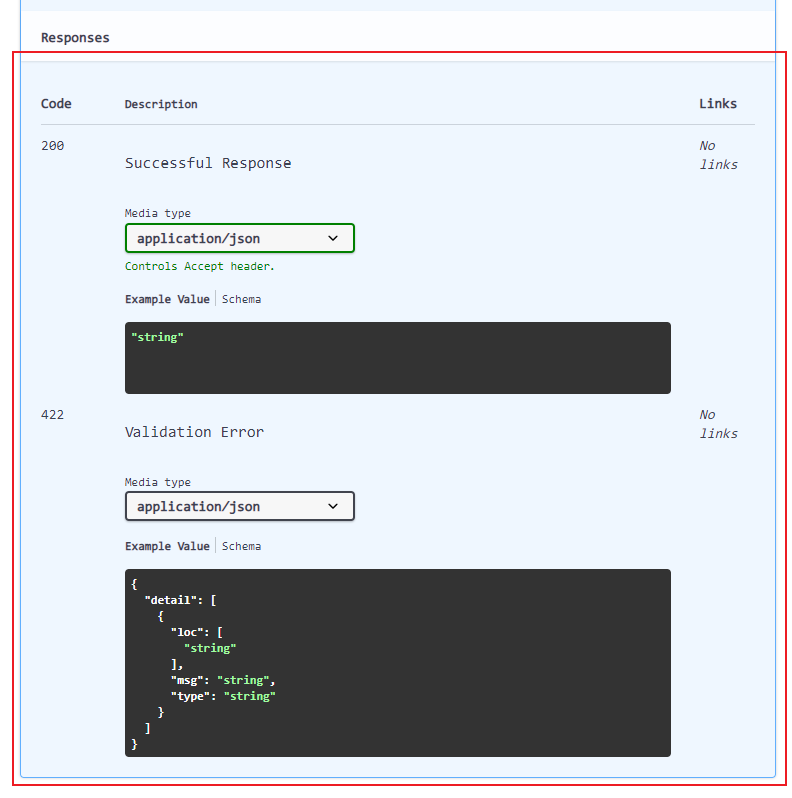Select the "Successful Response" description text
The width and height of the screenshot is (792, 798).
[208, 163]
